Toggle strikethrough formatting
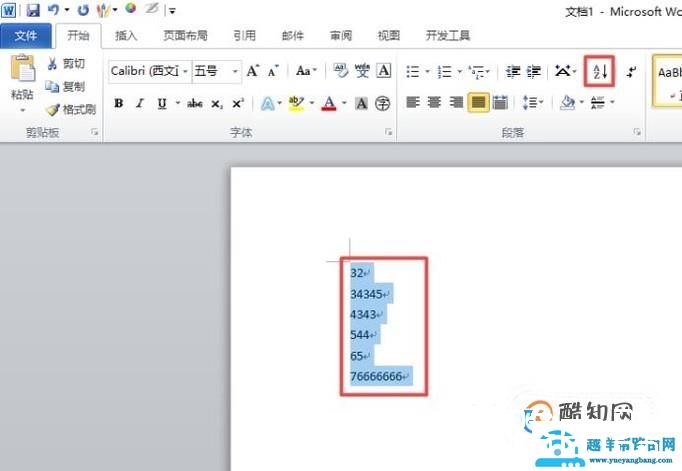Image resolution: width=682 pixels, height=471 pixels. pos(196,103)
